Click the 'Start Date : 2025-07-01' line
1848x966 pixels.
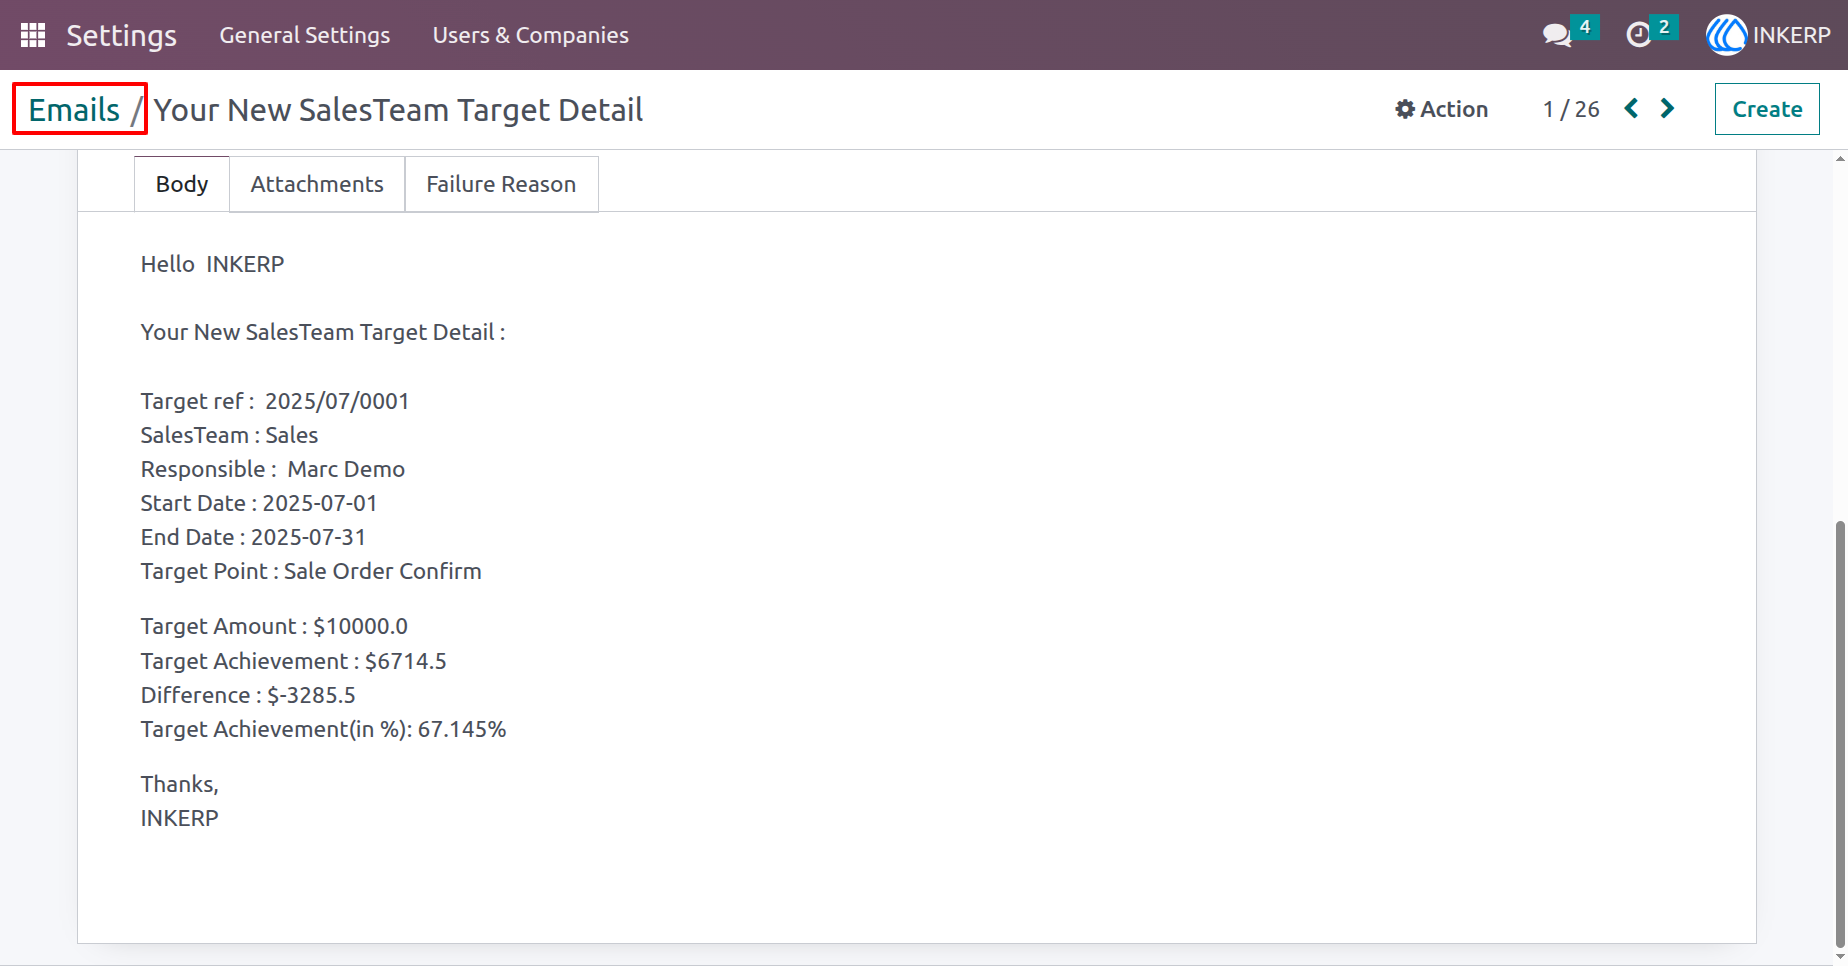click(x=259, y=503)
